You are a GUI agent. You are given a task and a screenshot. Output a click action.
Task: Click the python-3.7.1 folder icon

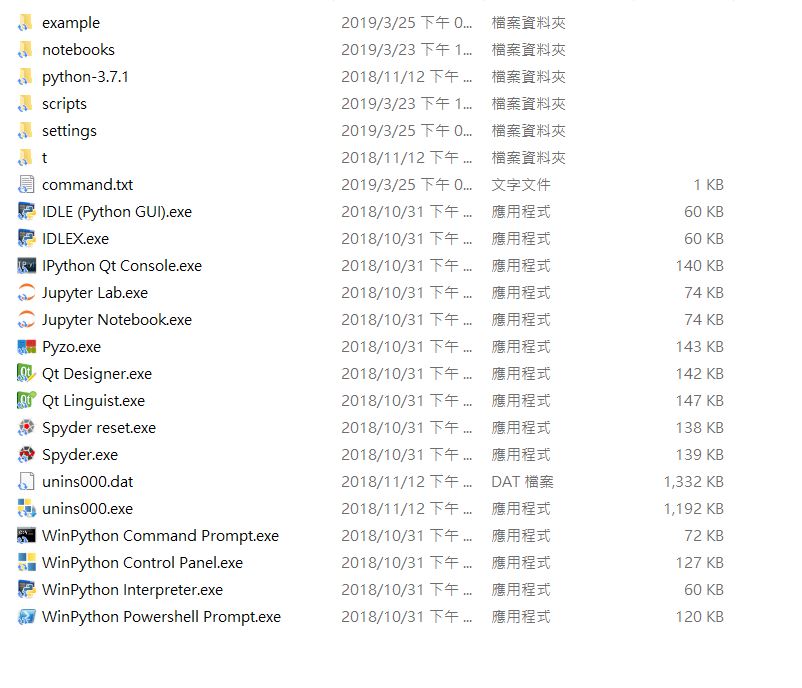pos(26,77)
